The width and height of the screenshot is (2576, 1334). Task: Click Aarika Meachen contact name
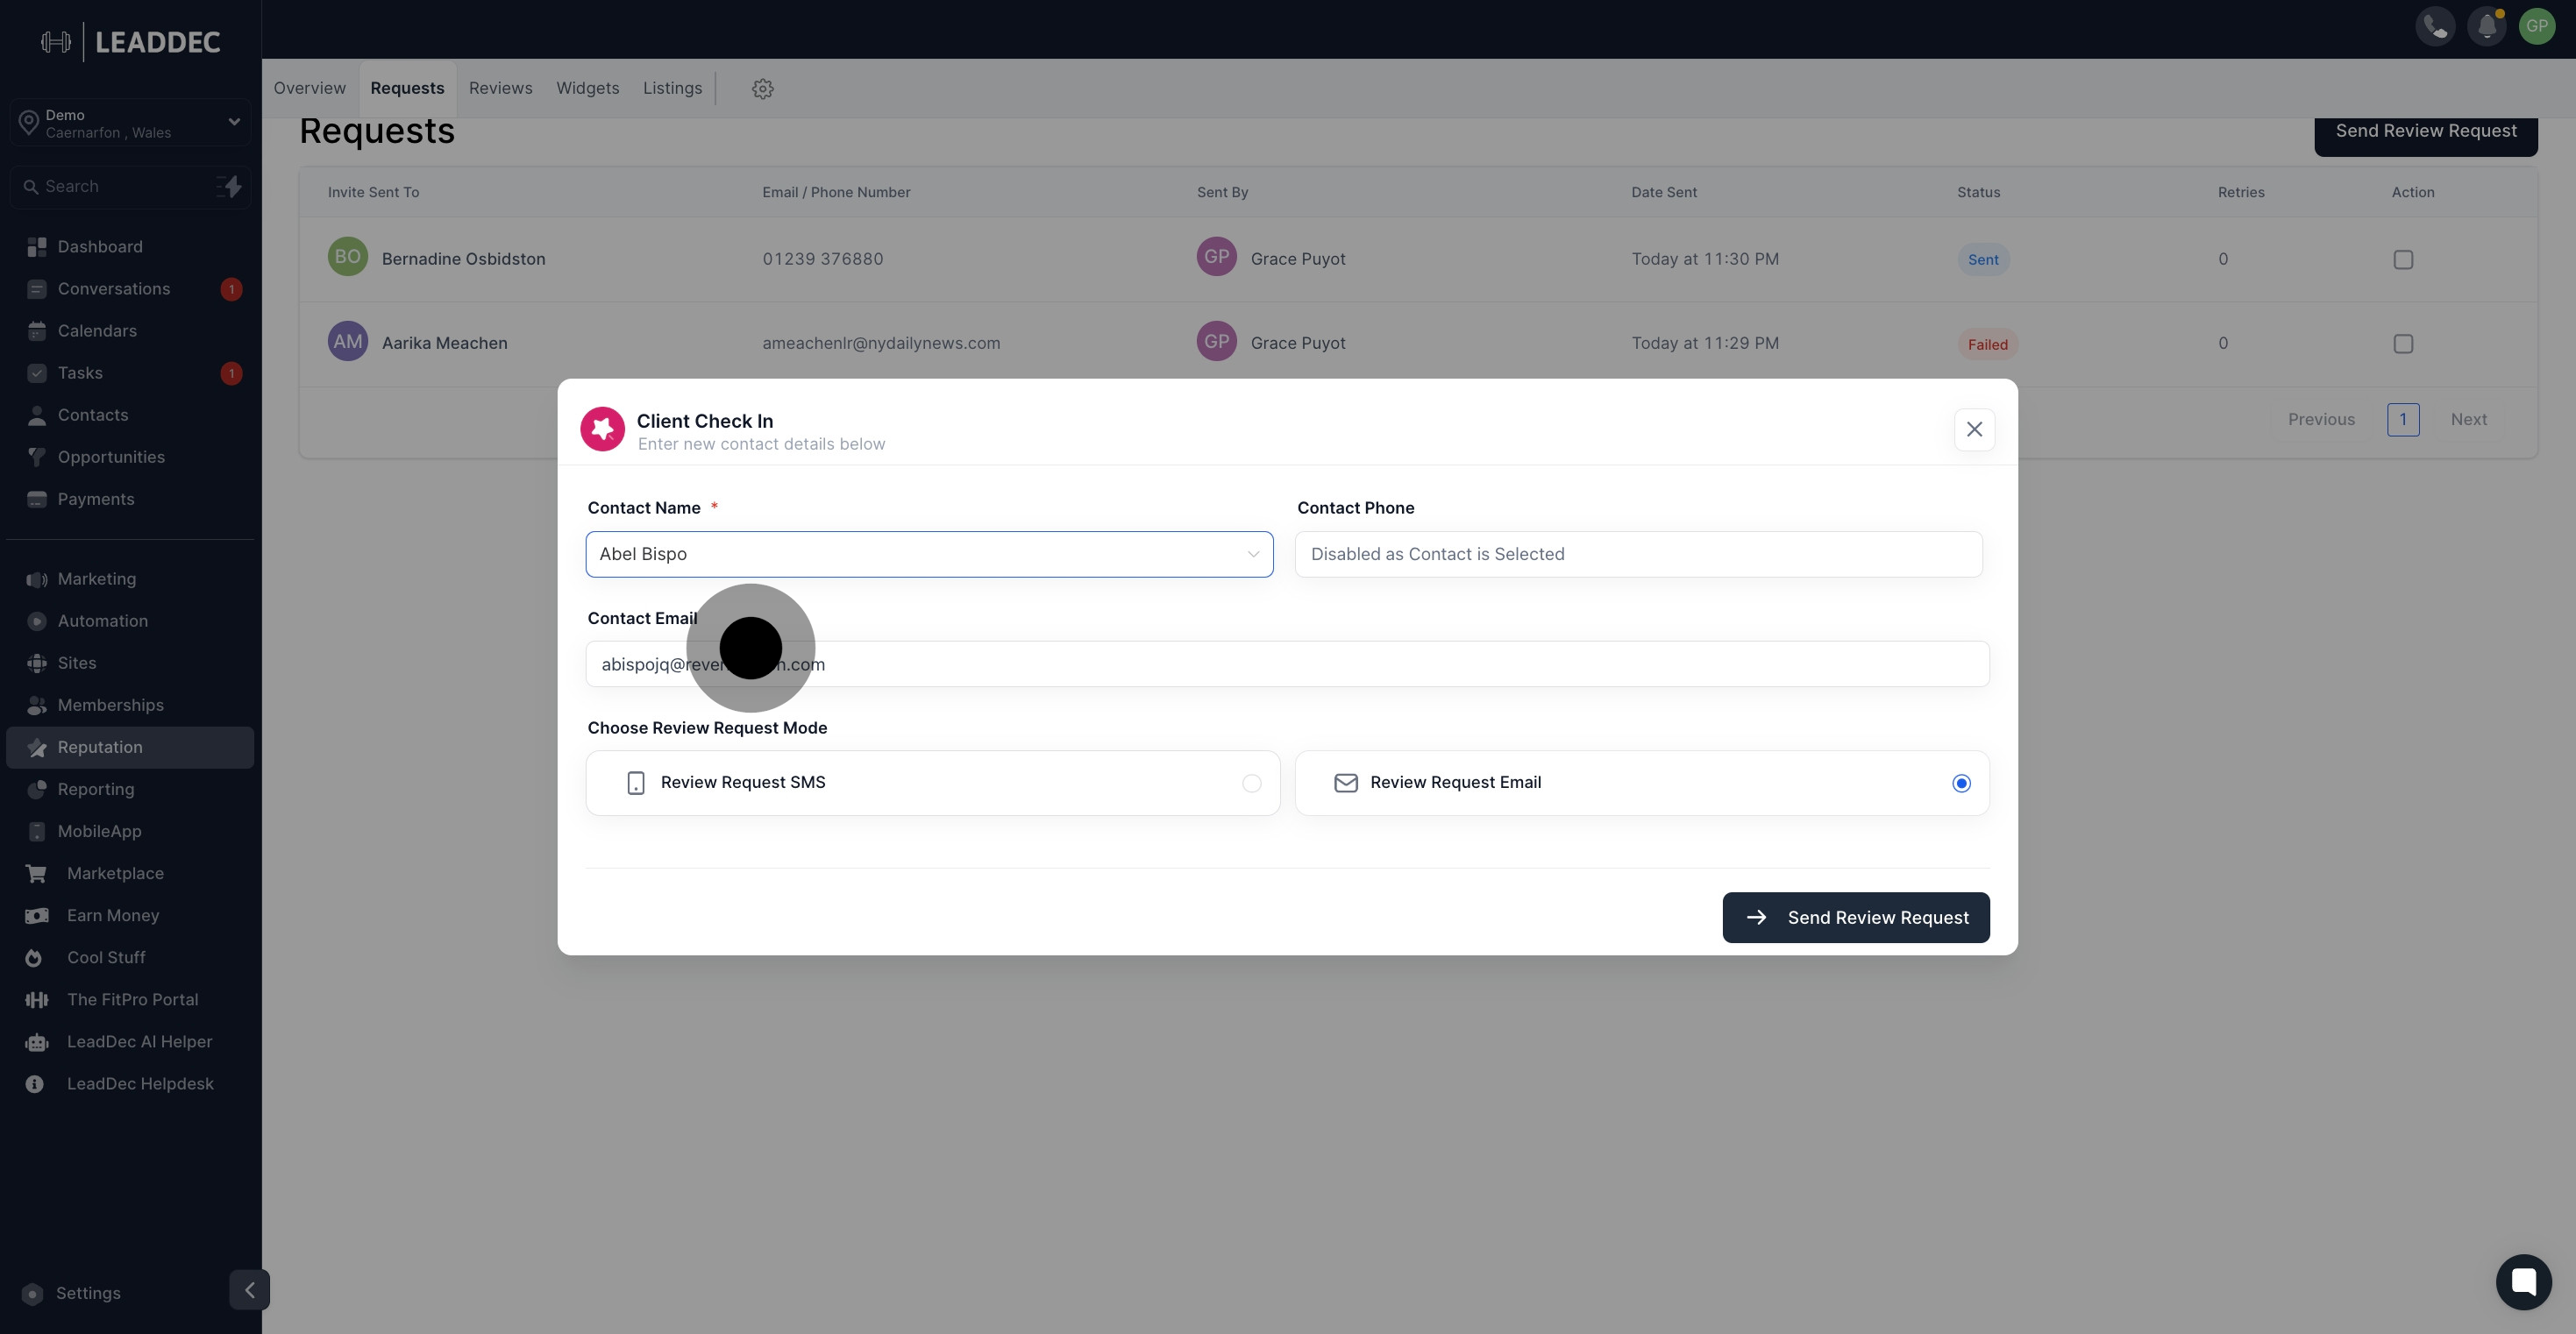(444, 343)
